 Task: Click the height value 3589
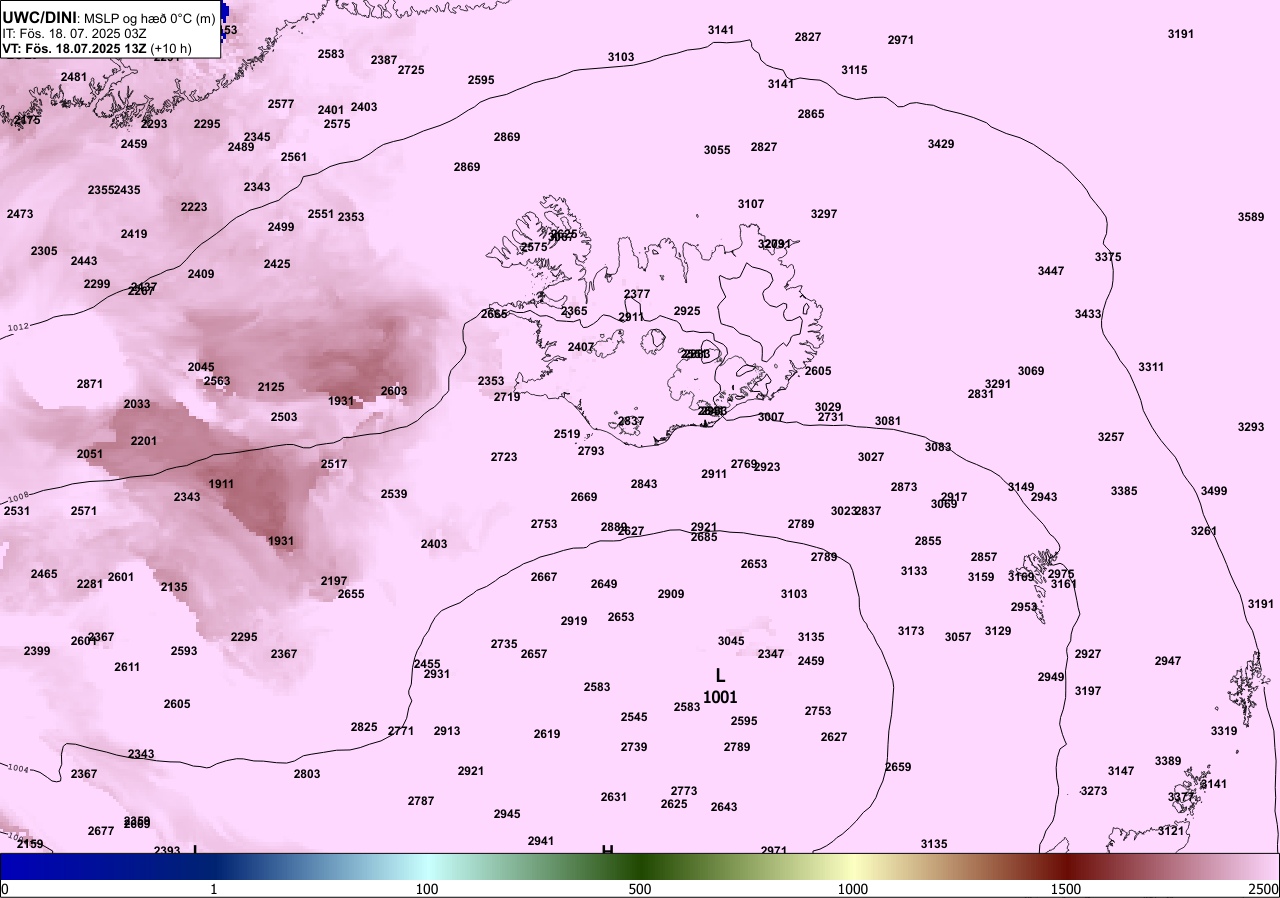tap(1251, 217)
